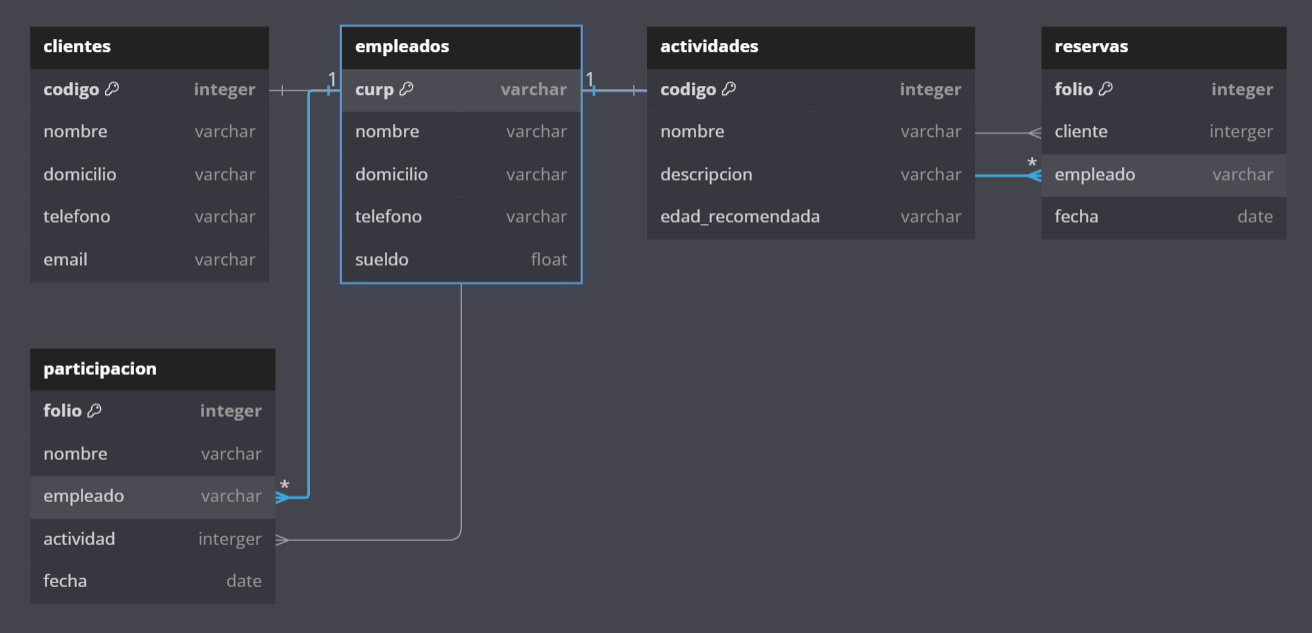
Task: Select the clientes table header
Action: click(x=149, y=47)
